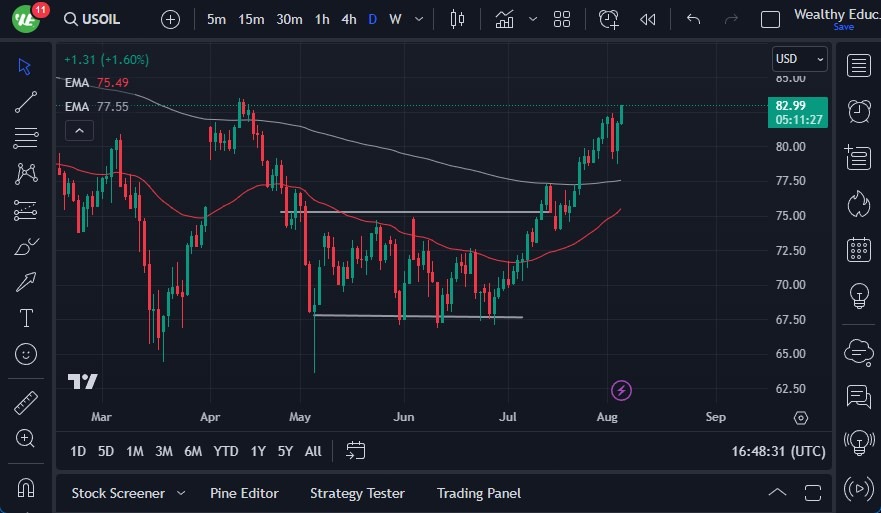Pick the text annotation tool
This screenshot has width=881, height=513.
(26, 318)
